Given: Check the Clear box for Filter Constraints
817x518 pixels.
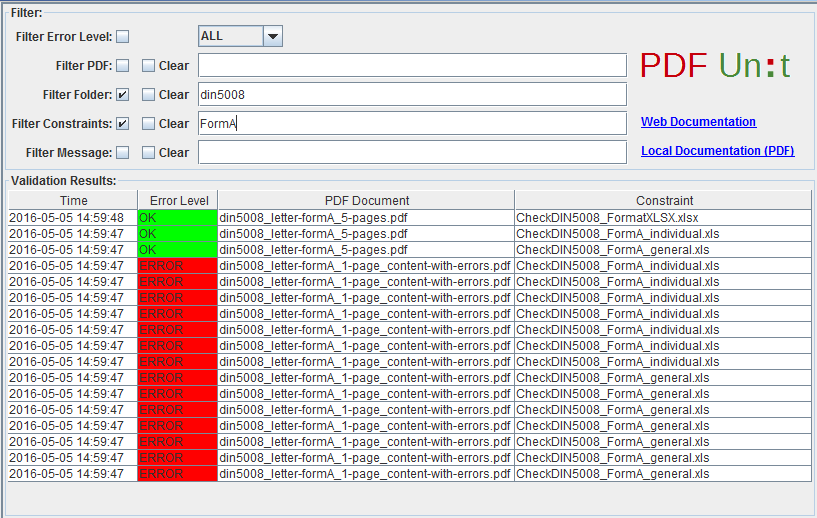Looking at the screenshot, I should pos(148,124).
